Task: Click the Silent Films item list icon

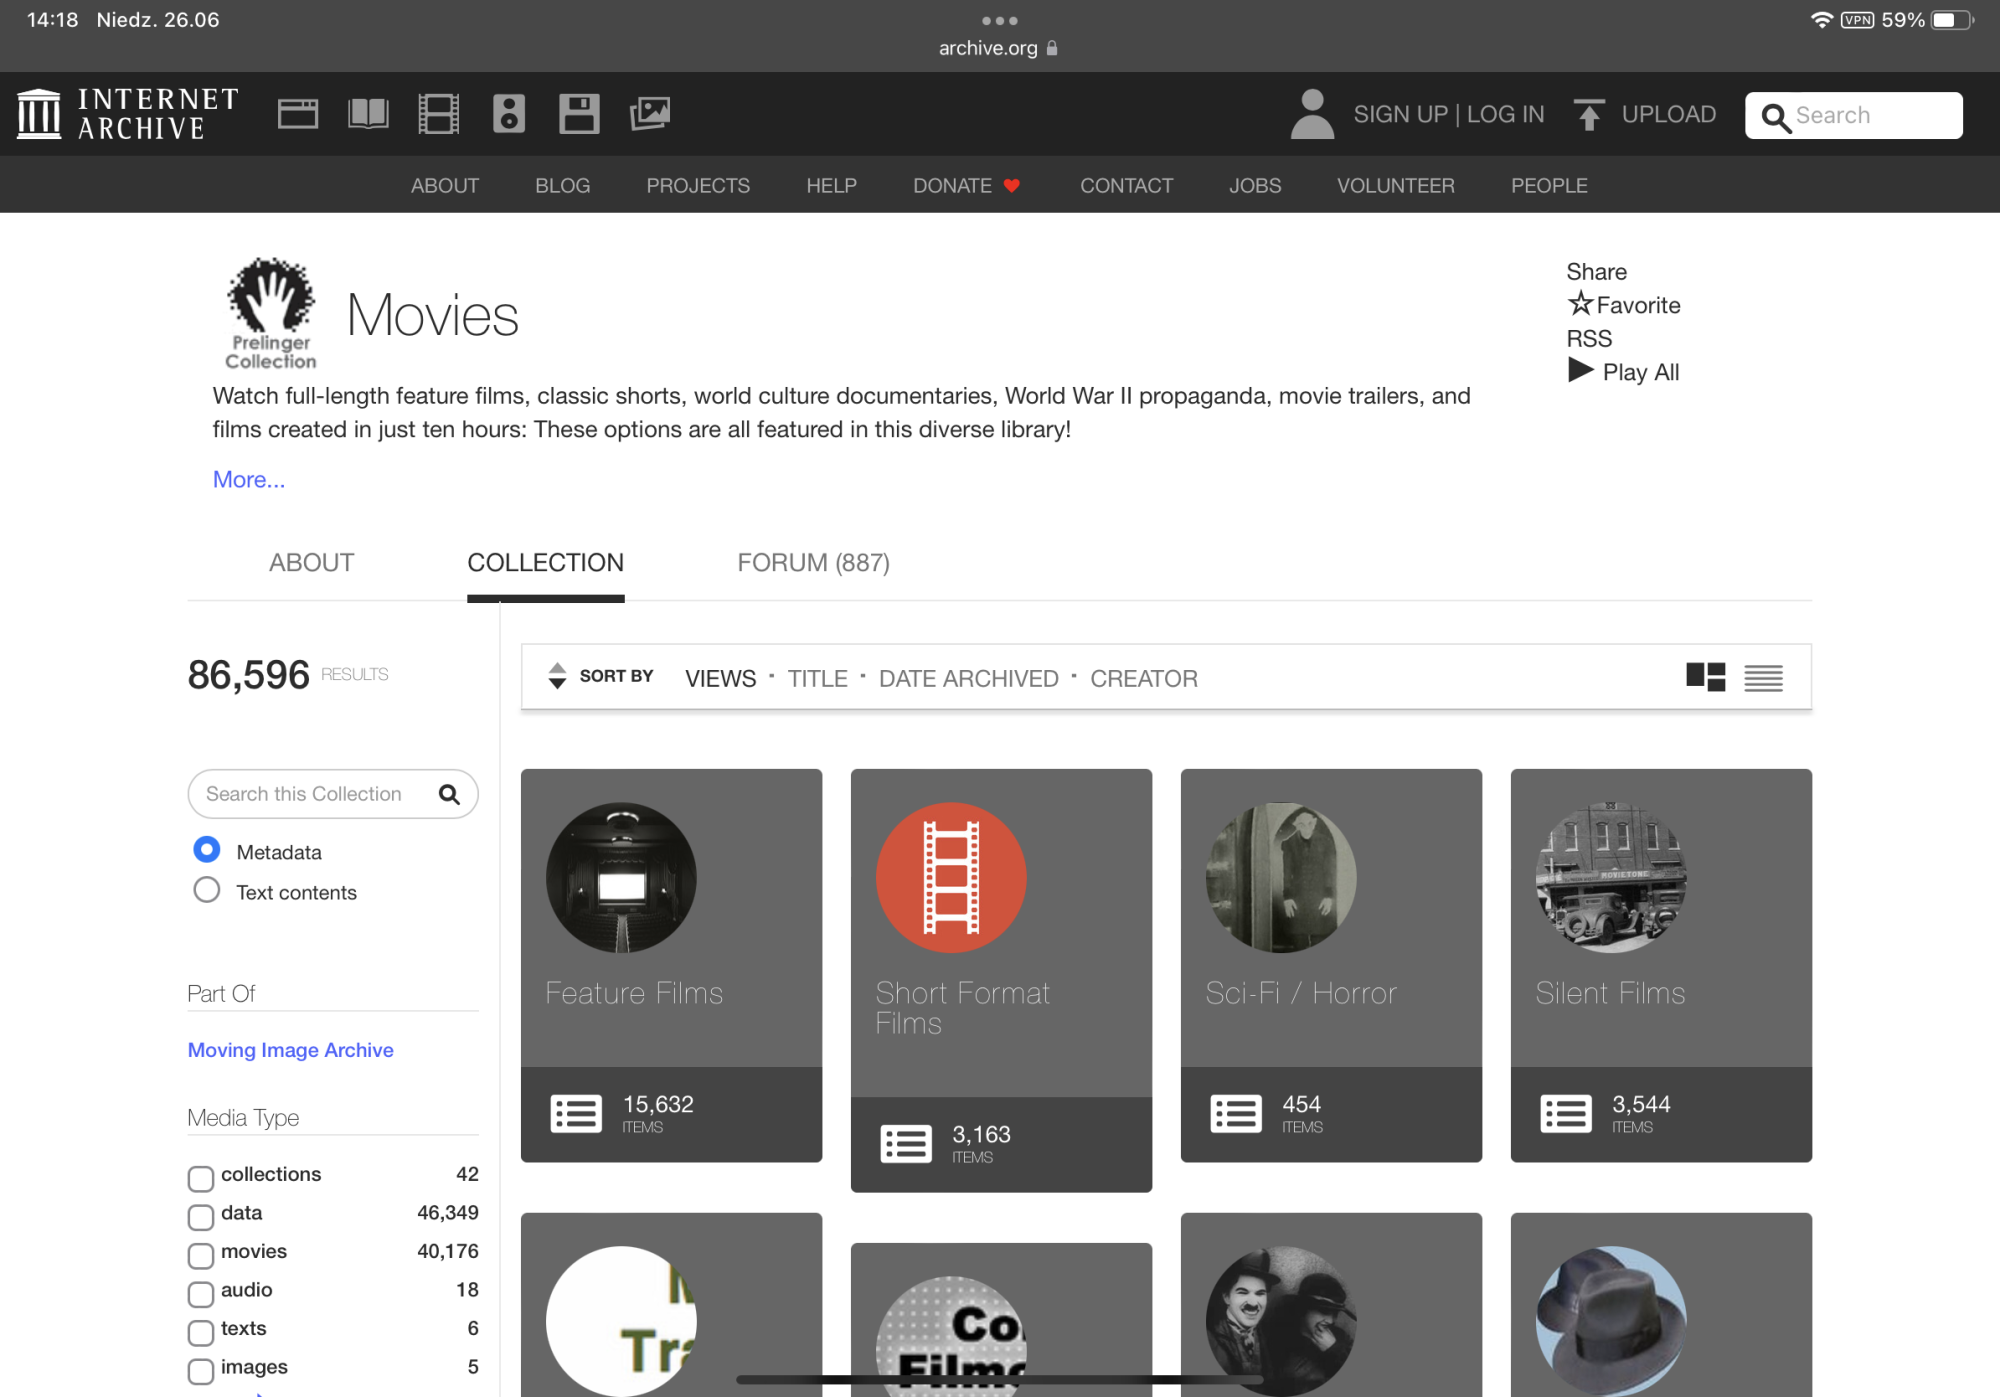Action: click(1566, 1113)
